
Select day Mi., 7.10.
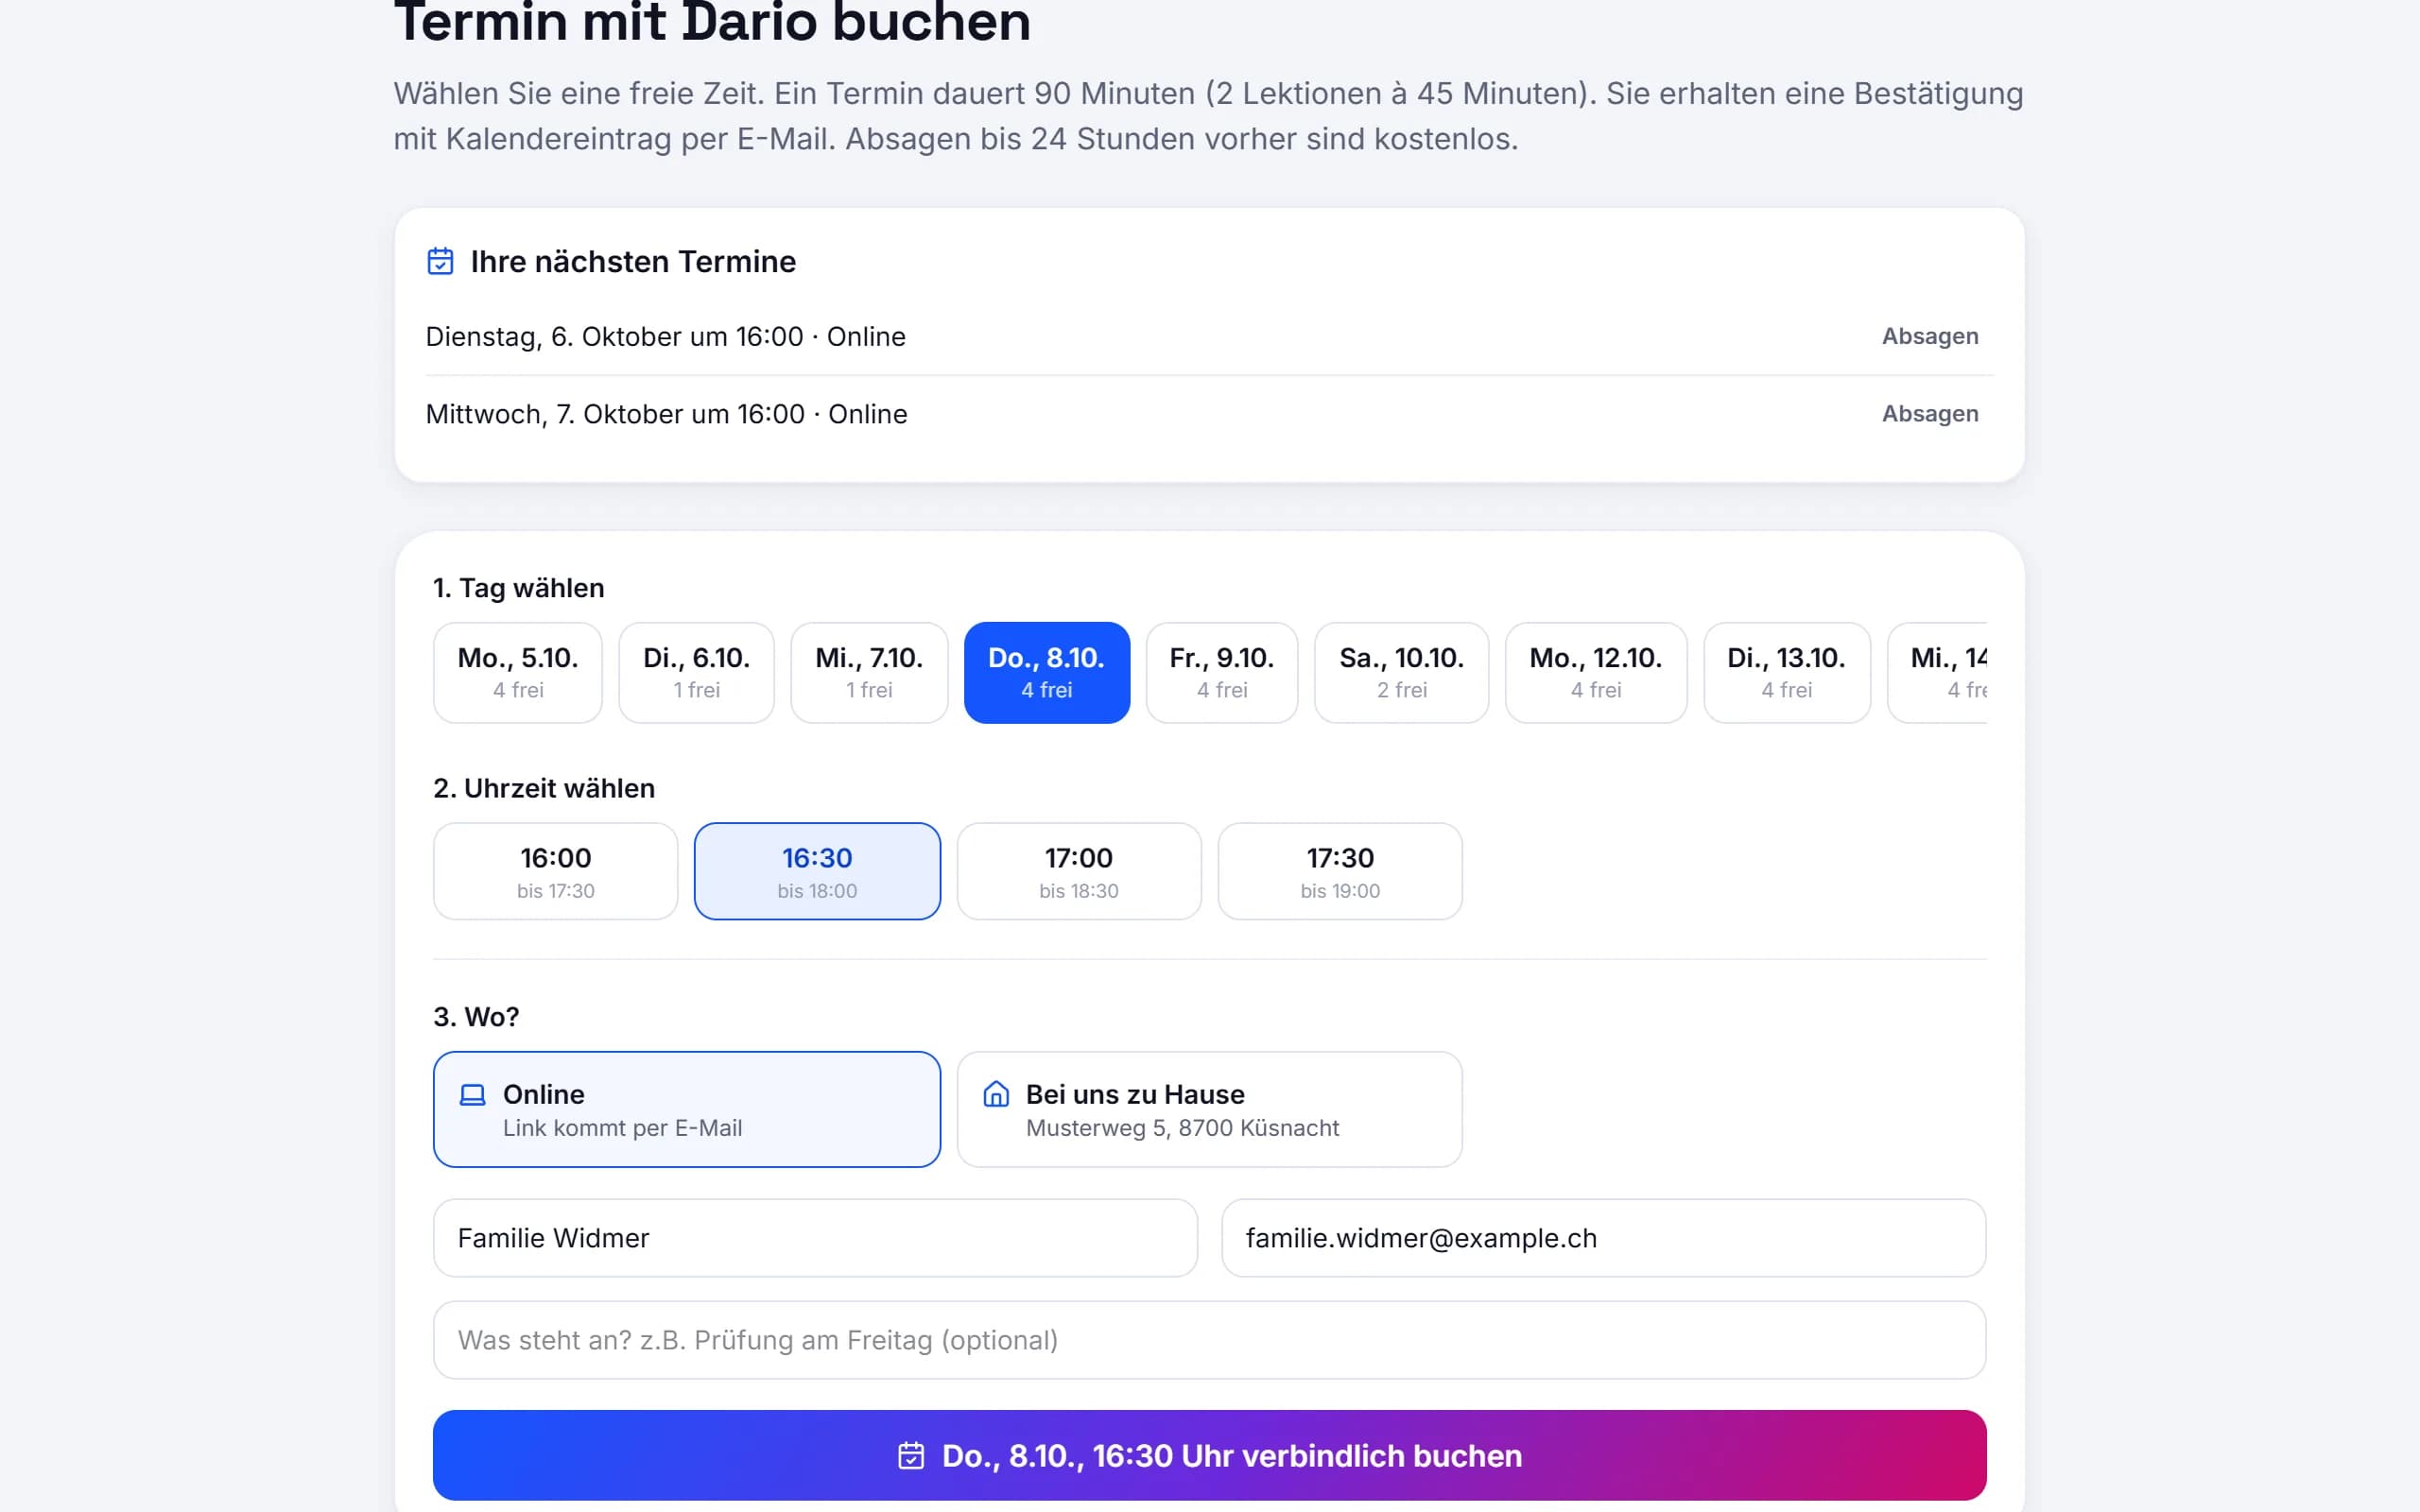(x=869, y=672)
